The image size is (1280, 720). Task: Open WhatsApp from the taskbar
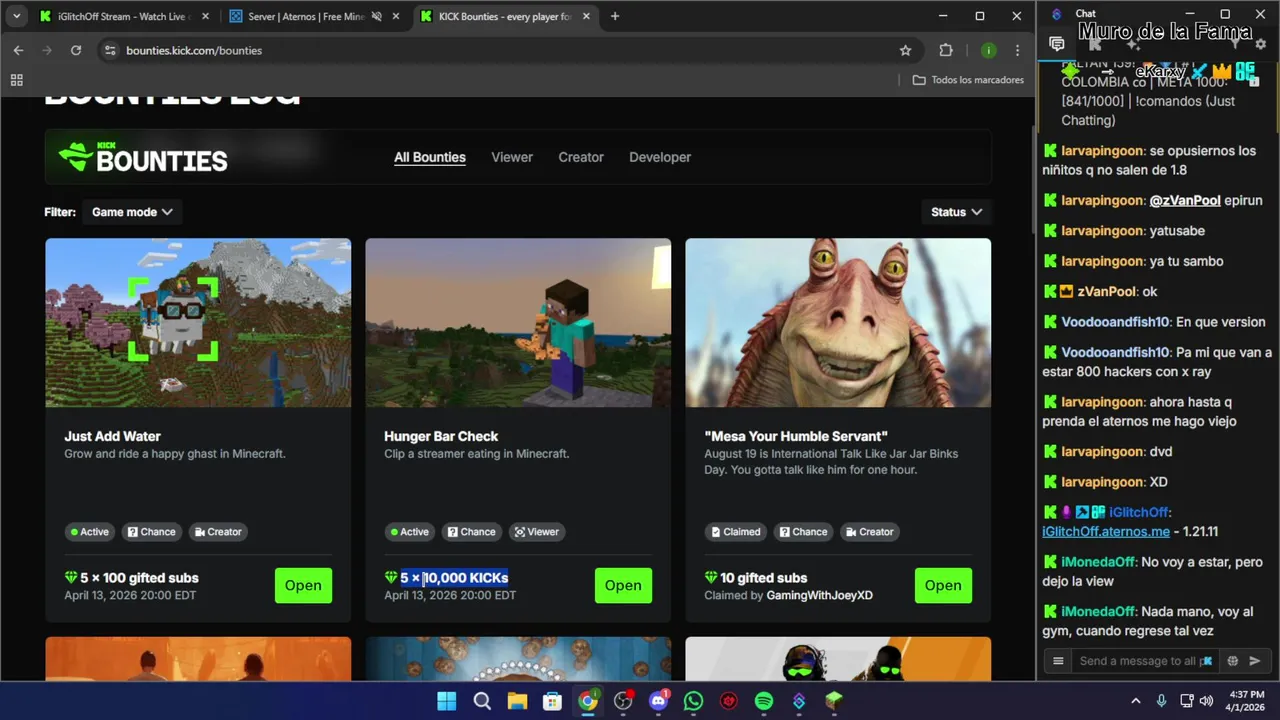point(693,701)
